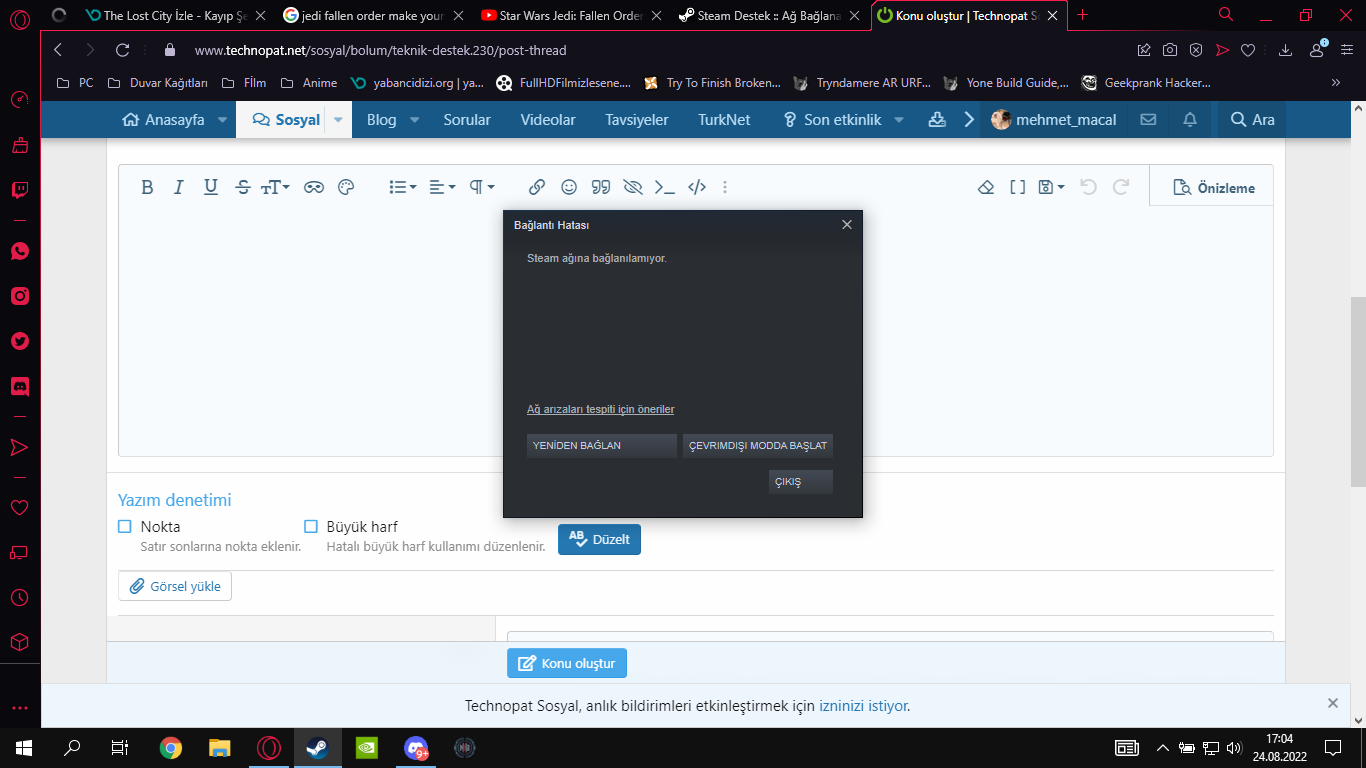
Task: Click ÇIKIŞ in the Steam dialog
Action: pyautogui.click(x=801, y=482)
